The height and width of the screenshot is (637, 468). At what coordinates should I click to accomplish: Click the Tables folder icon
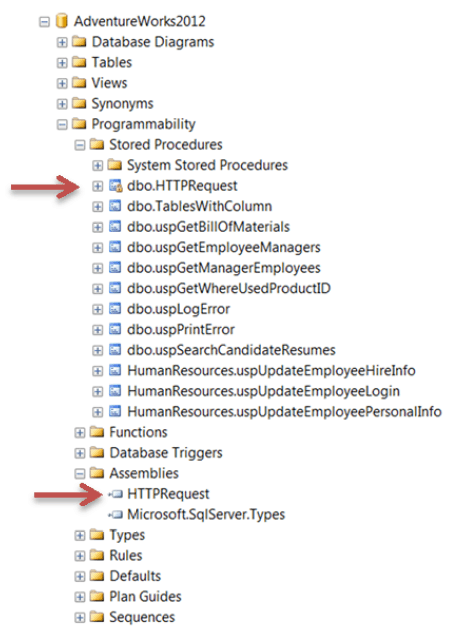pos(79,62)
